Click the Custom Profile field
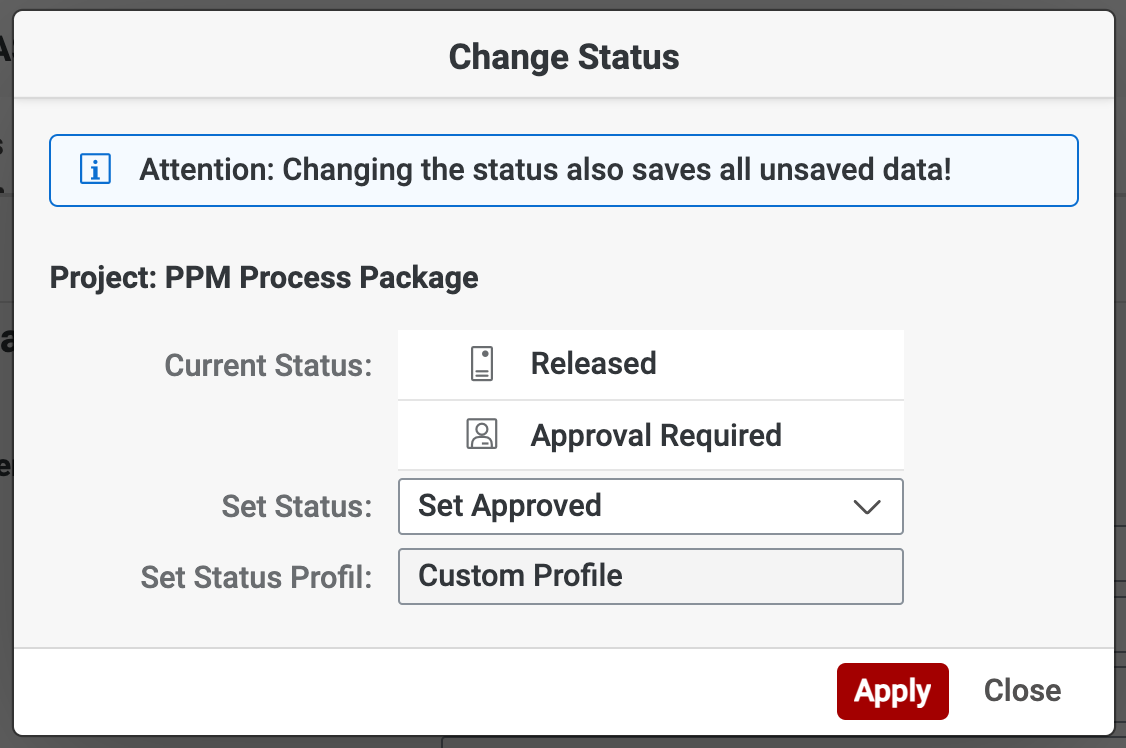The image size is (1126, 748). tap(650, 576)
